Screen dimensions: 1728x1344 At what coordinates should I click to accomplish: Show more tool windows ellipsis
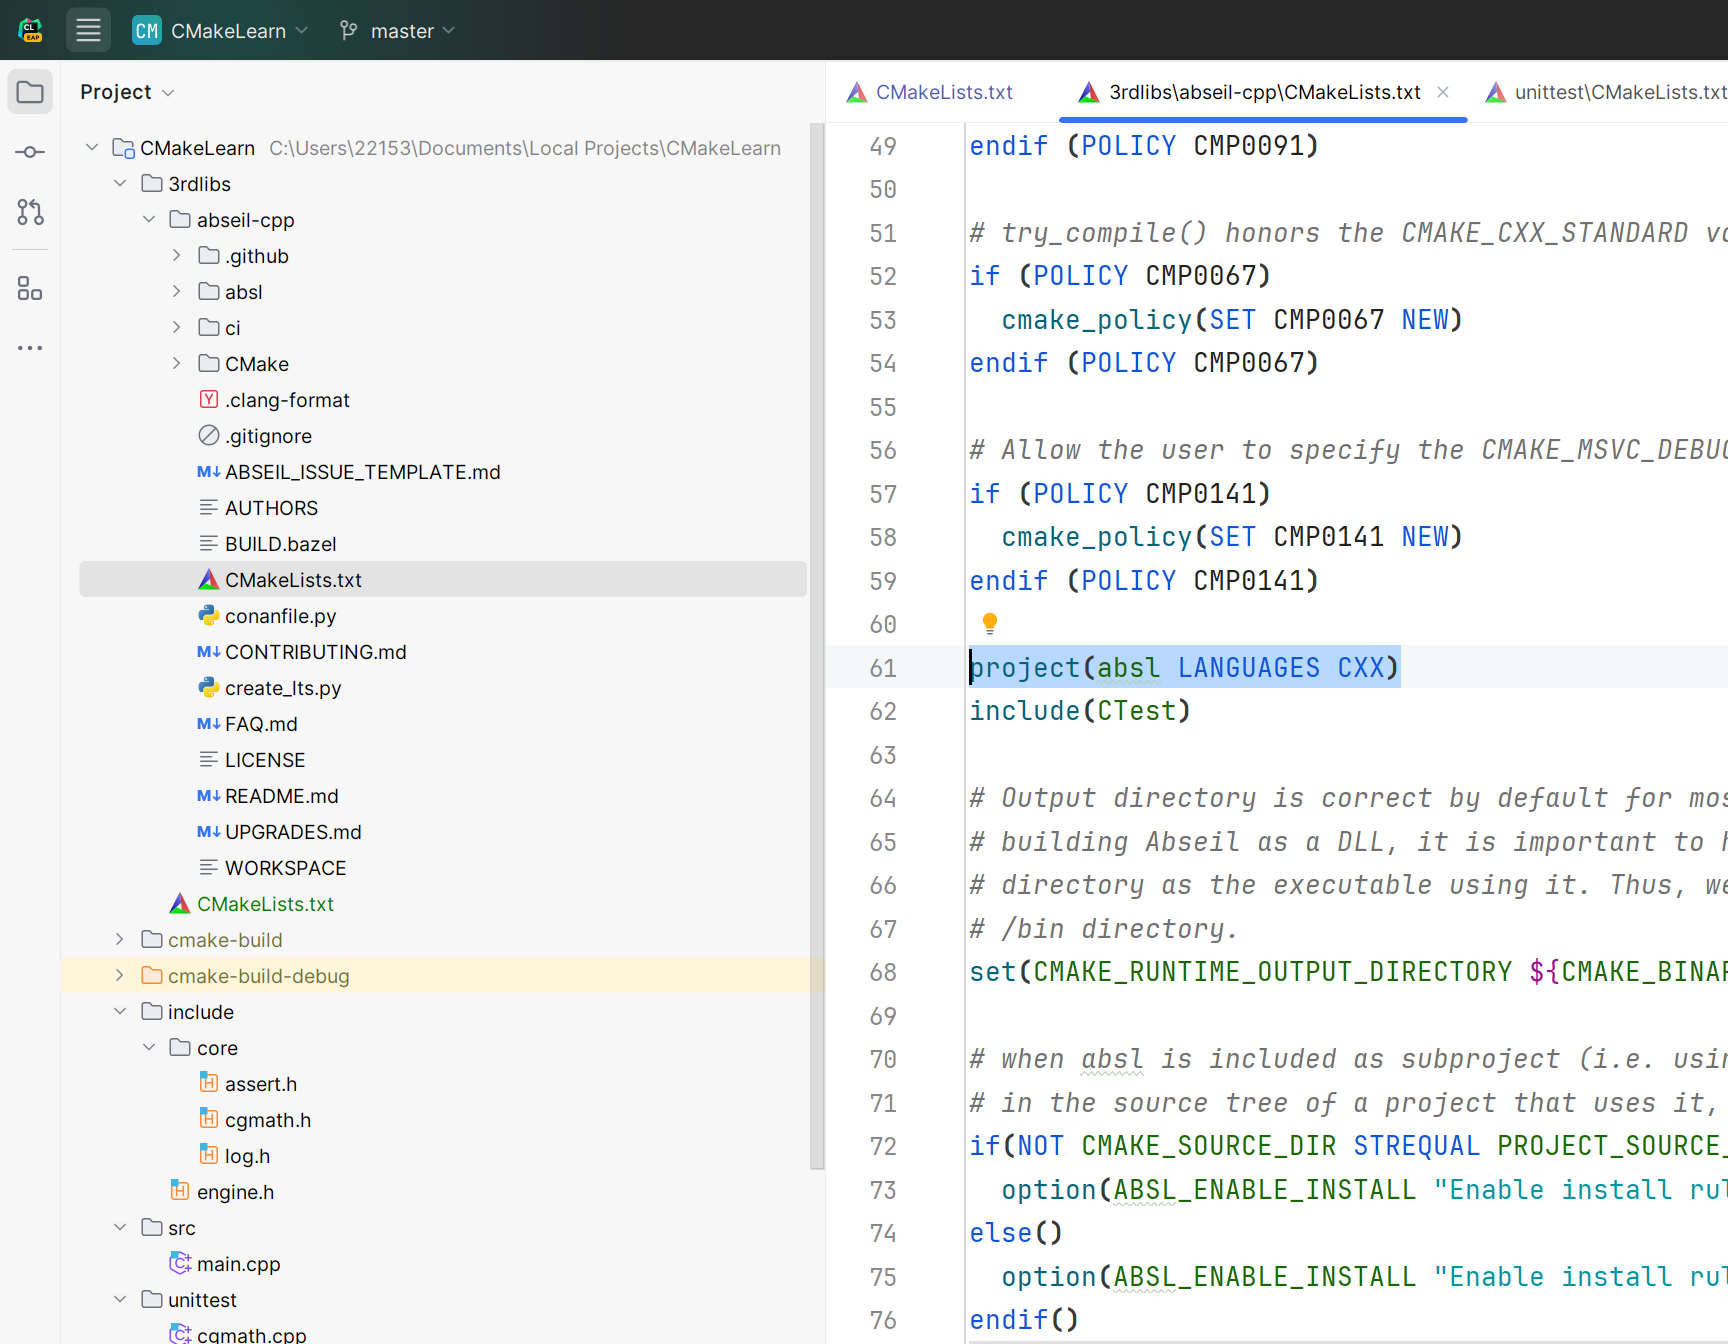[30, 348]
